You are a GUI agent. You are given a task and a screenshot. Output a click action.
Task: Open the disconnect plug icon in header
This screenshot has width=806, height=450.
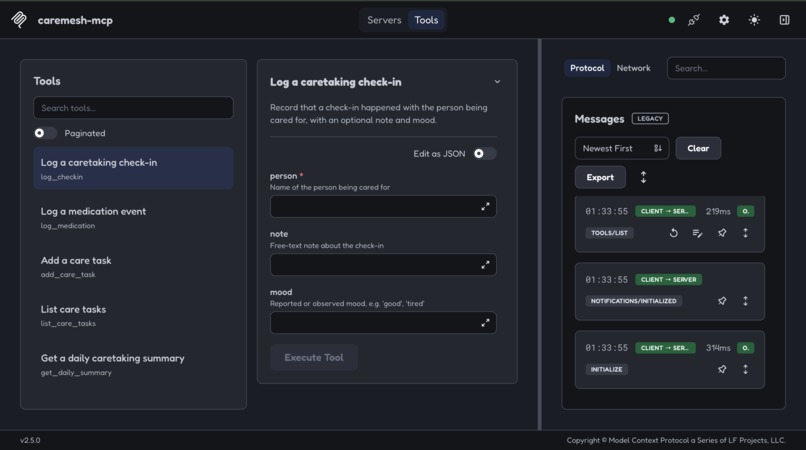click(693, 20)
